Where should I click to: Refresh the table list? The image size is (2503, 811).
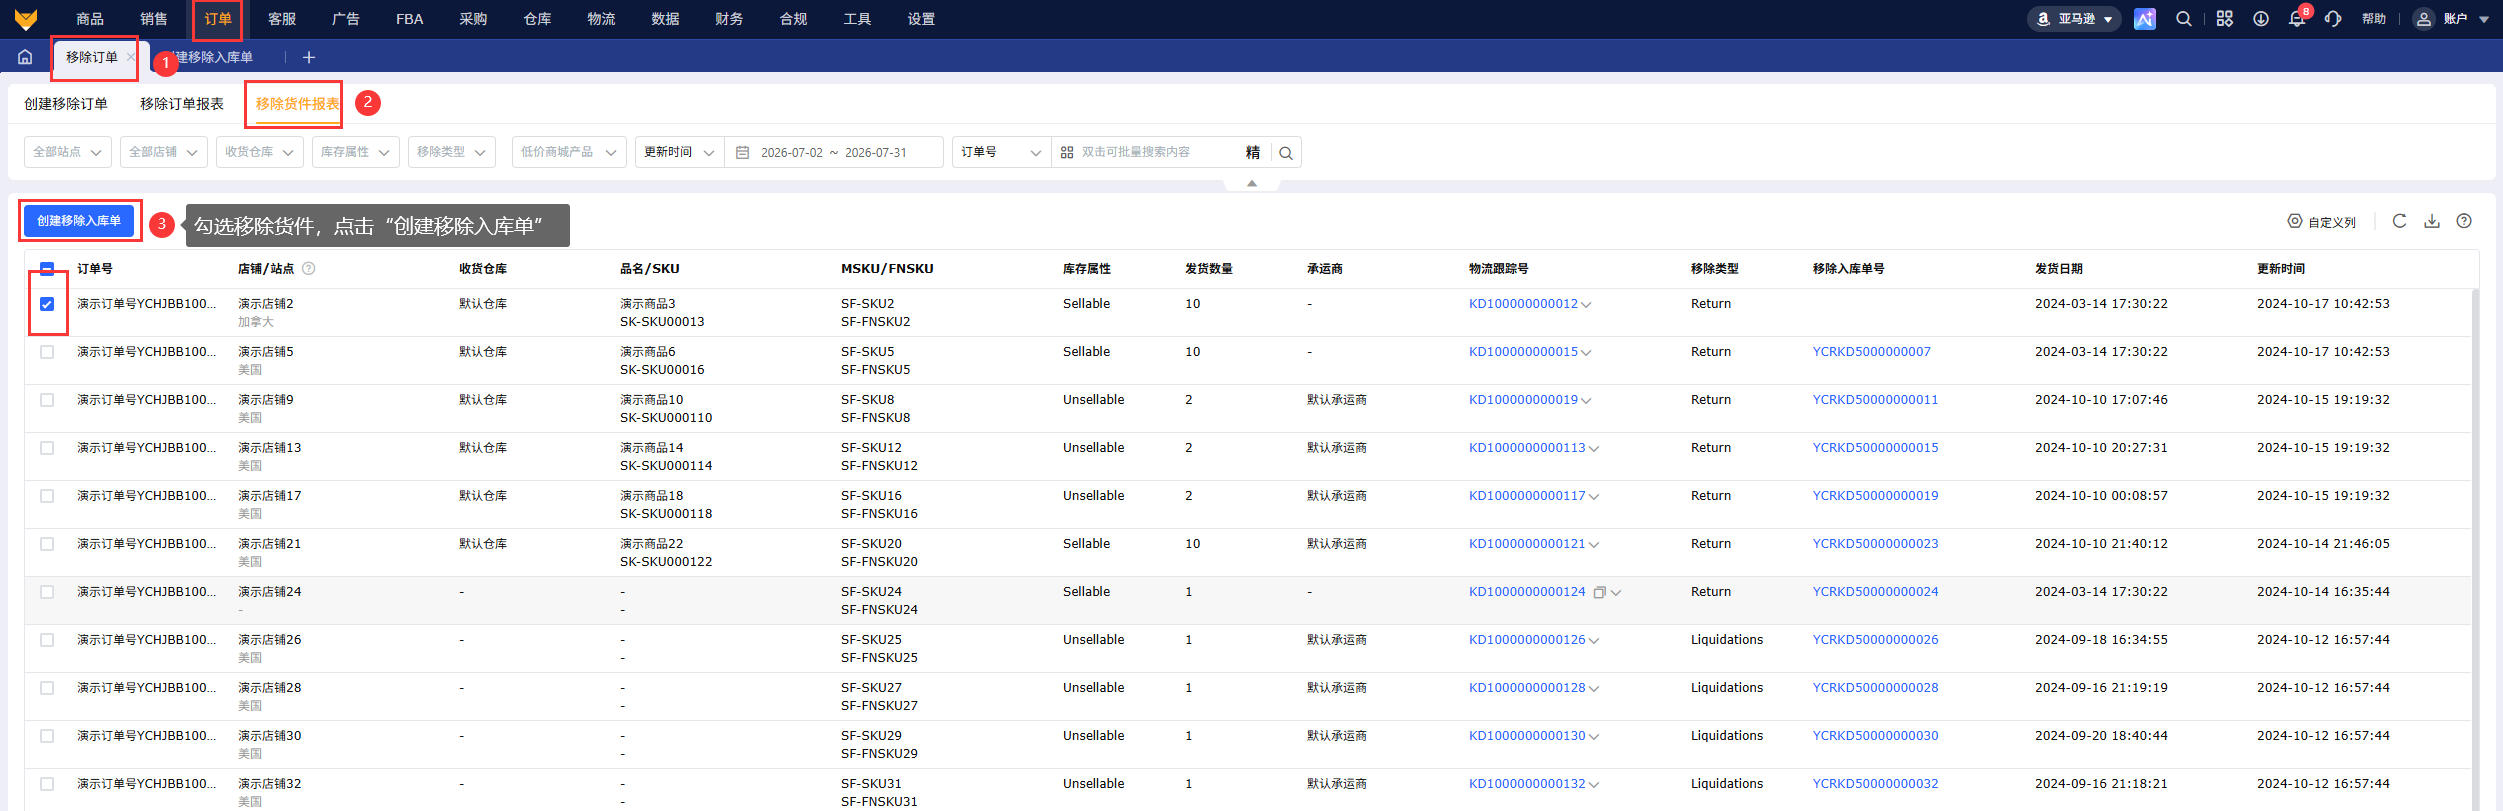pos(2399,221)
